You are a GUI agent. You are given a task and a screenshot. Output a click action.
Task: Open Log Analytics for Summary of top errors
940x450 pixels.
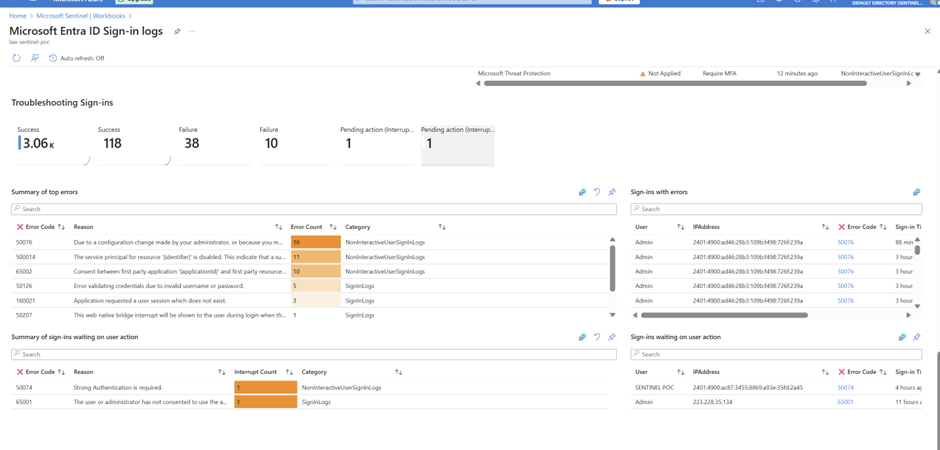pos(582,192)
